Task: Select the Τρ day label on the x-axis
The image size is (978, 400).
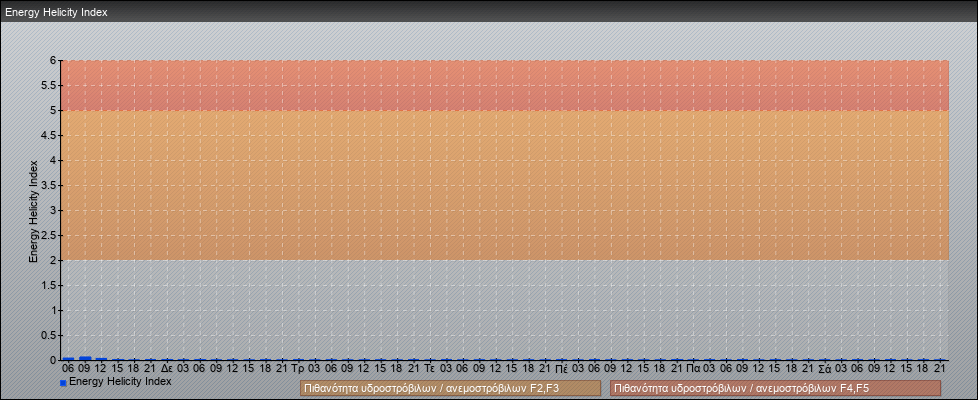Action: [298, 369]
